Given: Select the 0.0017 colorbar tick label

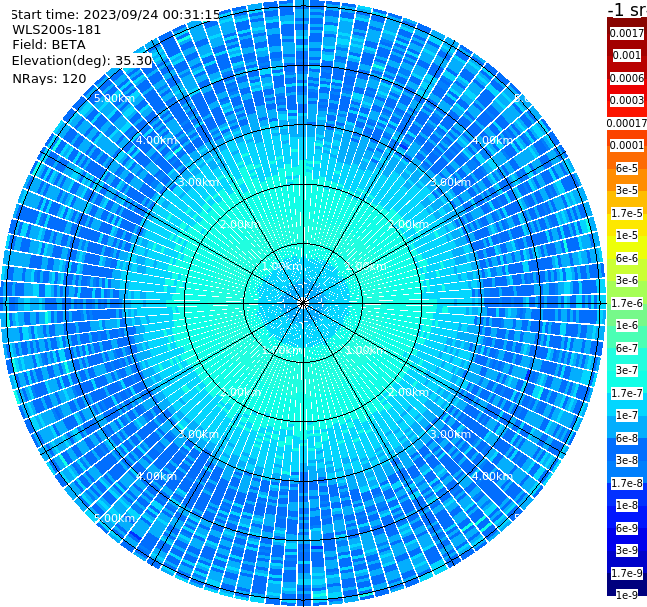Looking at the screenshot, I should 627,33.
